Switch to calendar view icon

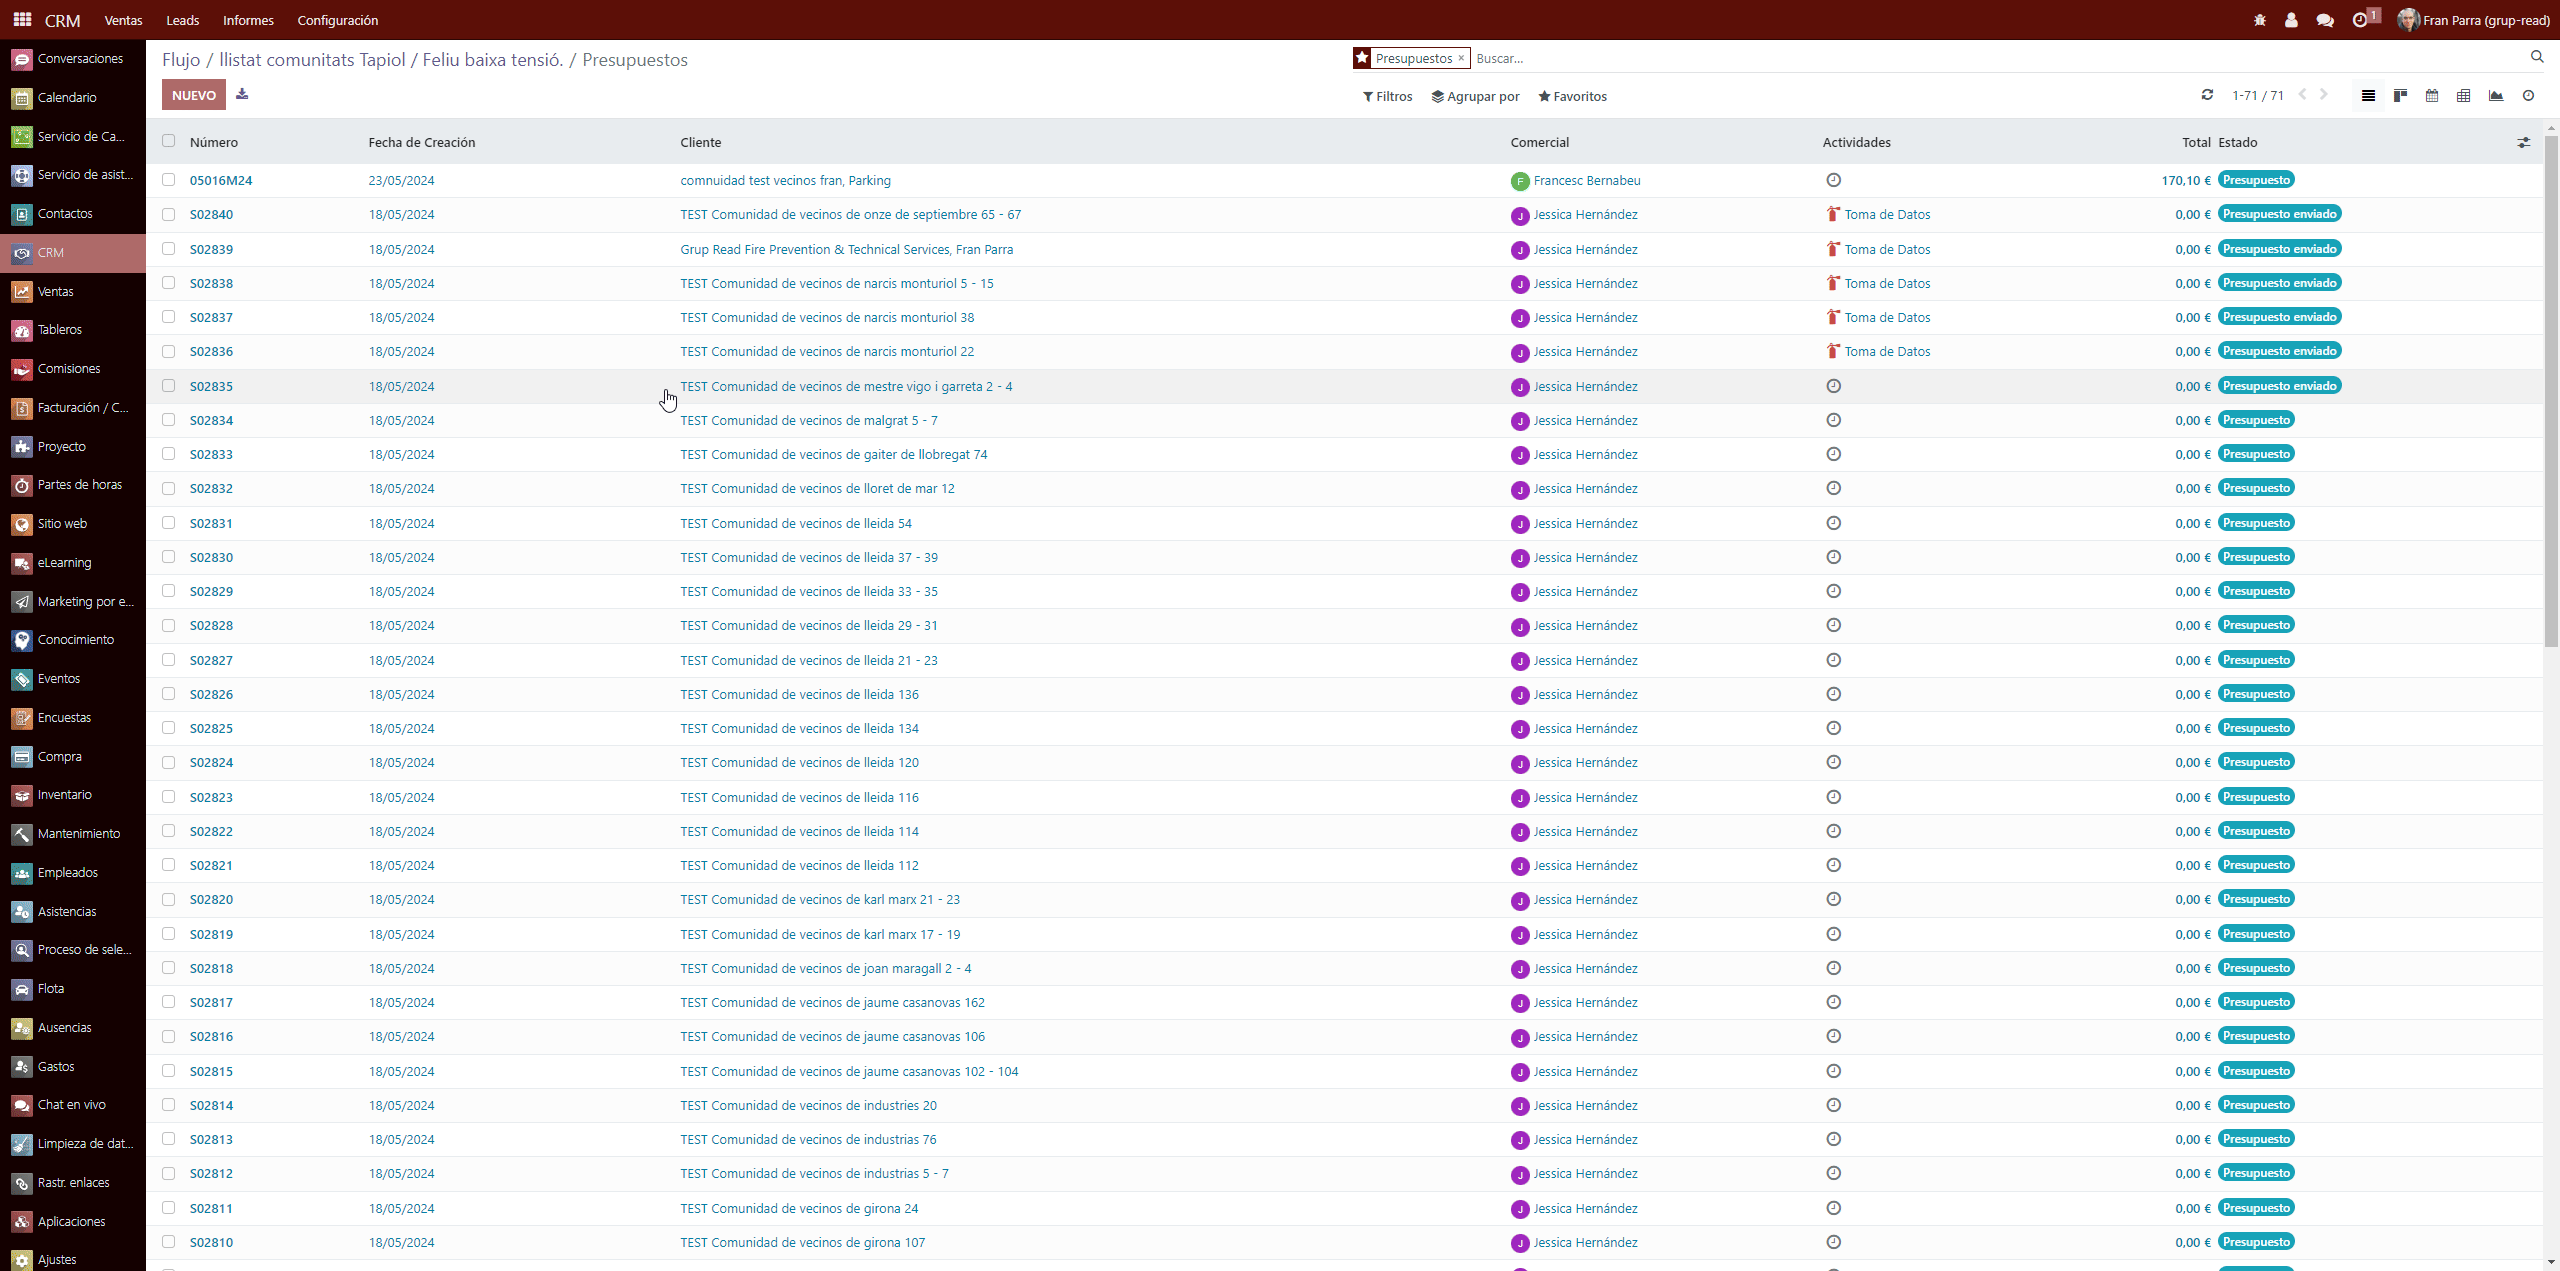click(2432, 96)
